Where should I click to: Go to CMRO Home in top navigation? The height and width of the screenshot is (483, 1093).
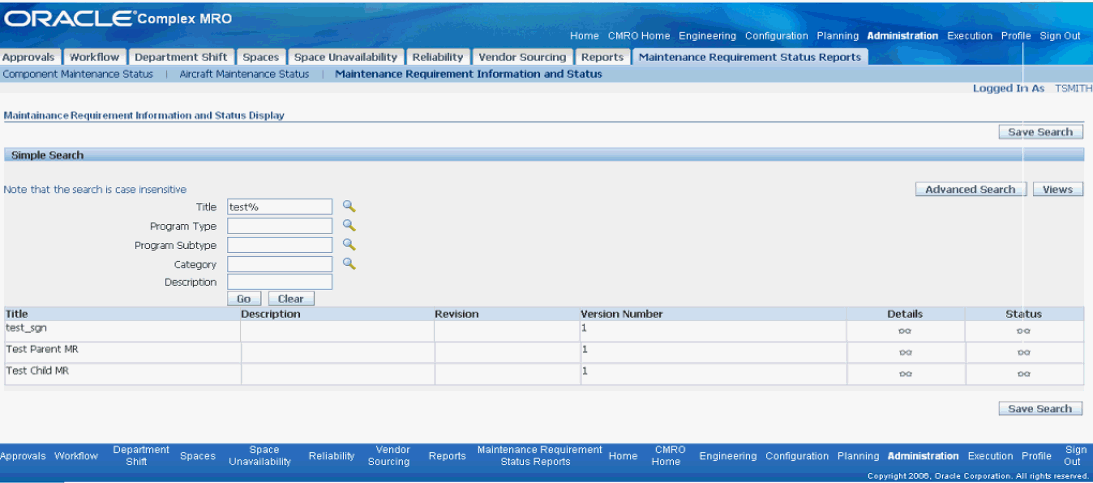tap(639, 36)
